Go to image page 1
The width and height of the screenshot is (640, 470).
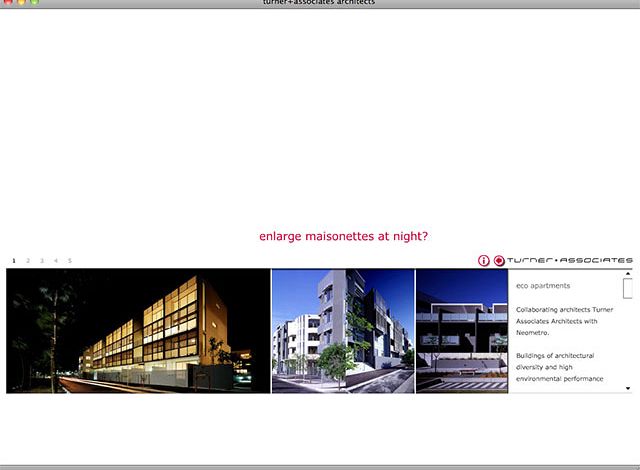pyautogui.click(x=14, y=260)
